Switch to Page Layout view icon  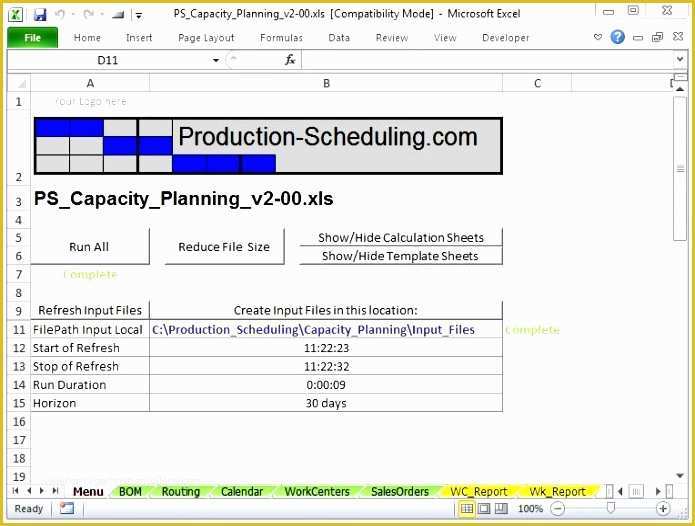pyautogui.click(x=484, y=509)
